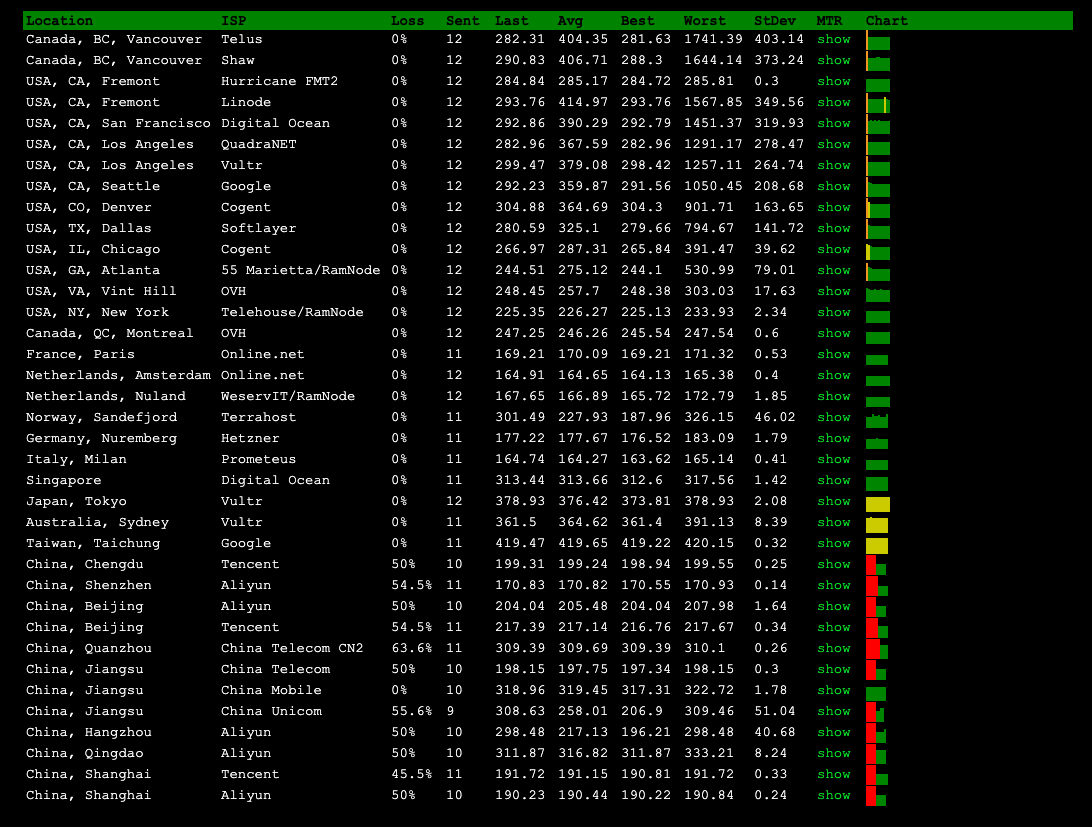Click the ISP column header
This screenshot has width=1092, height=827.
(x=233, y=21)
